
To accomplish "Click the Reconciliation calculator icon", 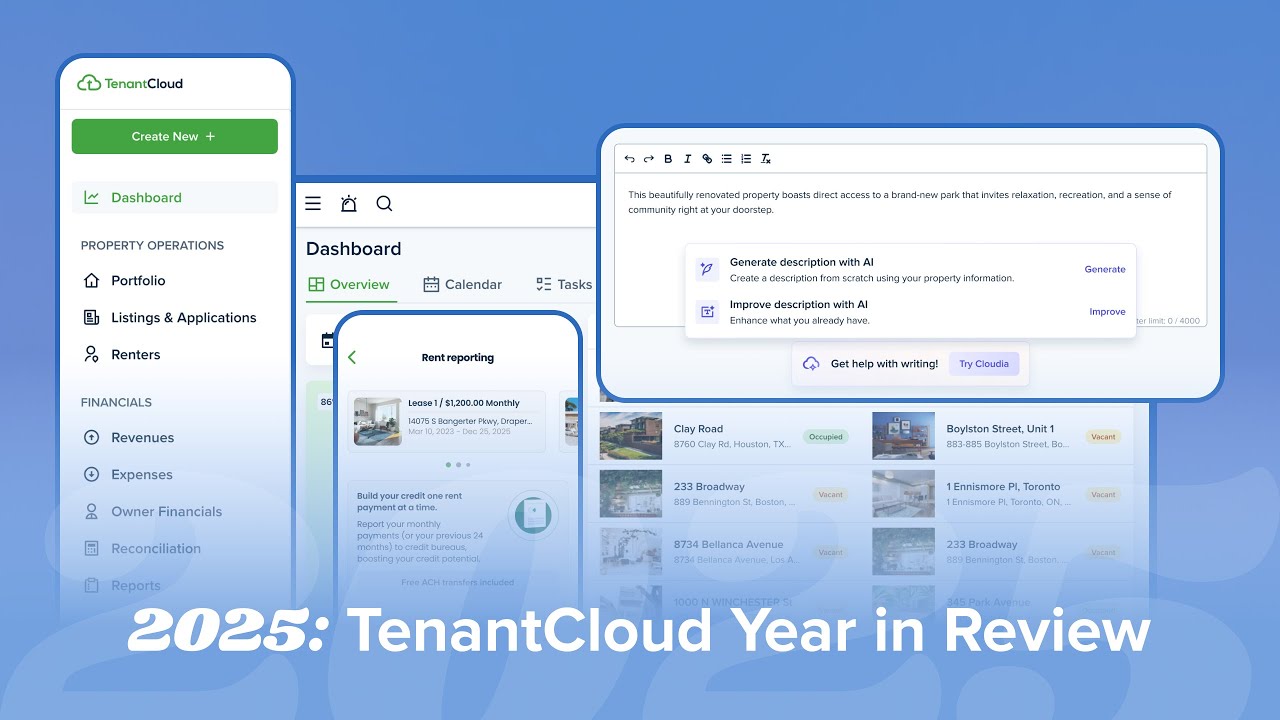I will [92, 549].
